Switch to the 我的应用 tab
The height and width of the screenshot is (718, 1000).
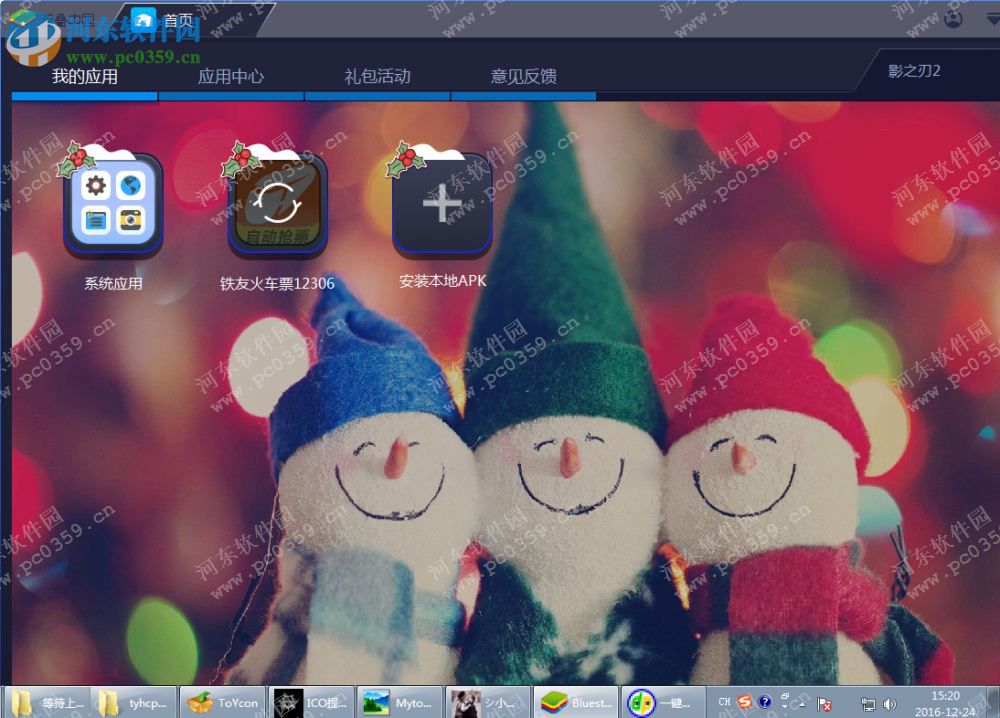84,77
